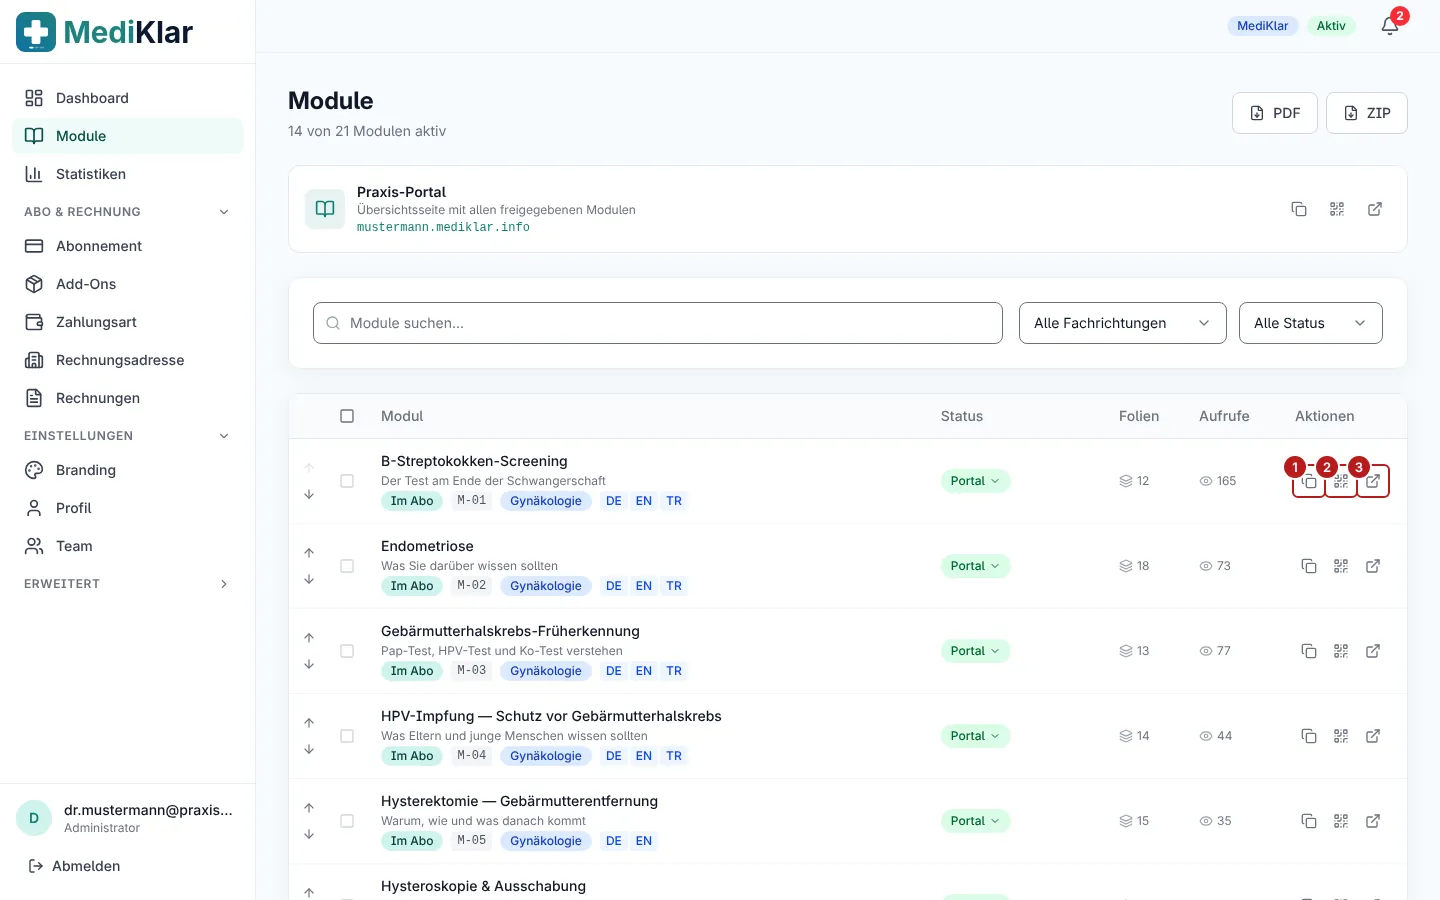Open Profil settings

[128, 508]
